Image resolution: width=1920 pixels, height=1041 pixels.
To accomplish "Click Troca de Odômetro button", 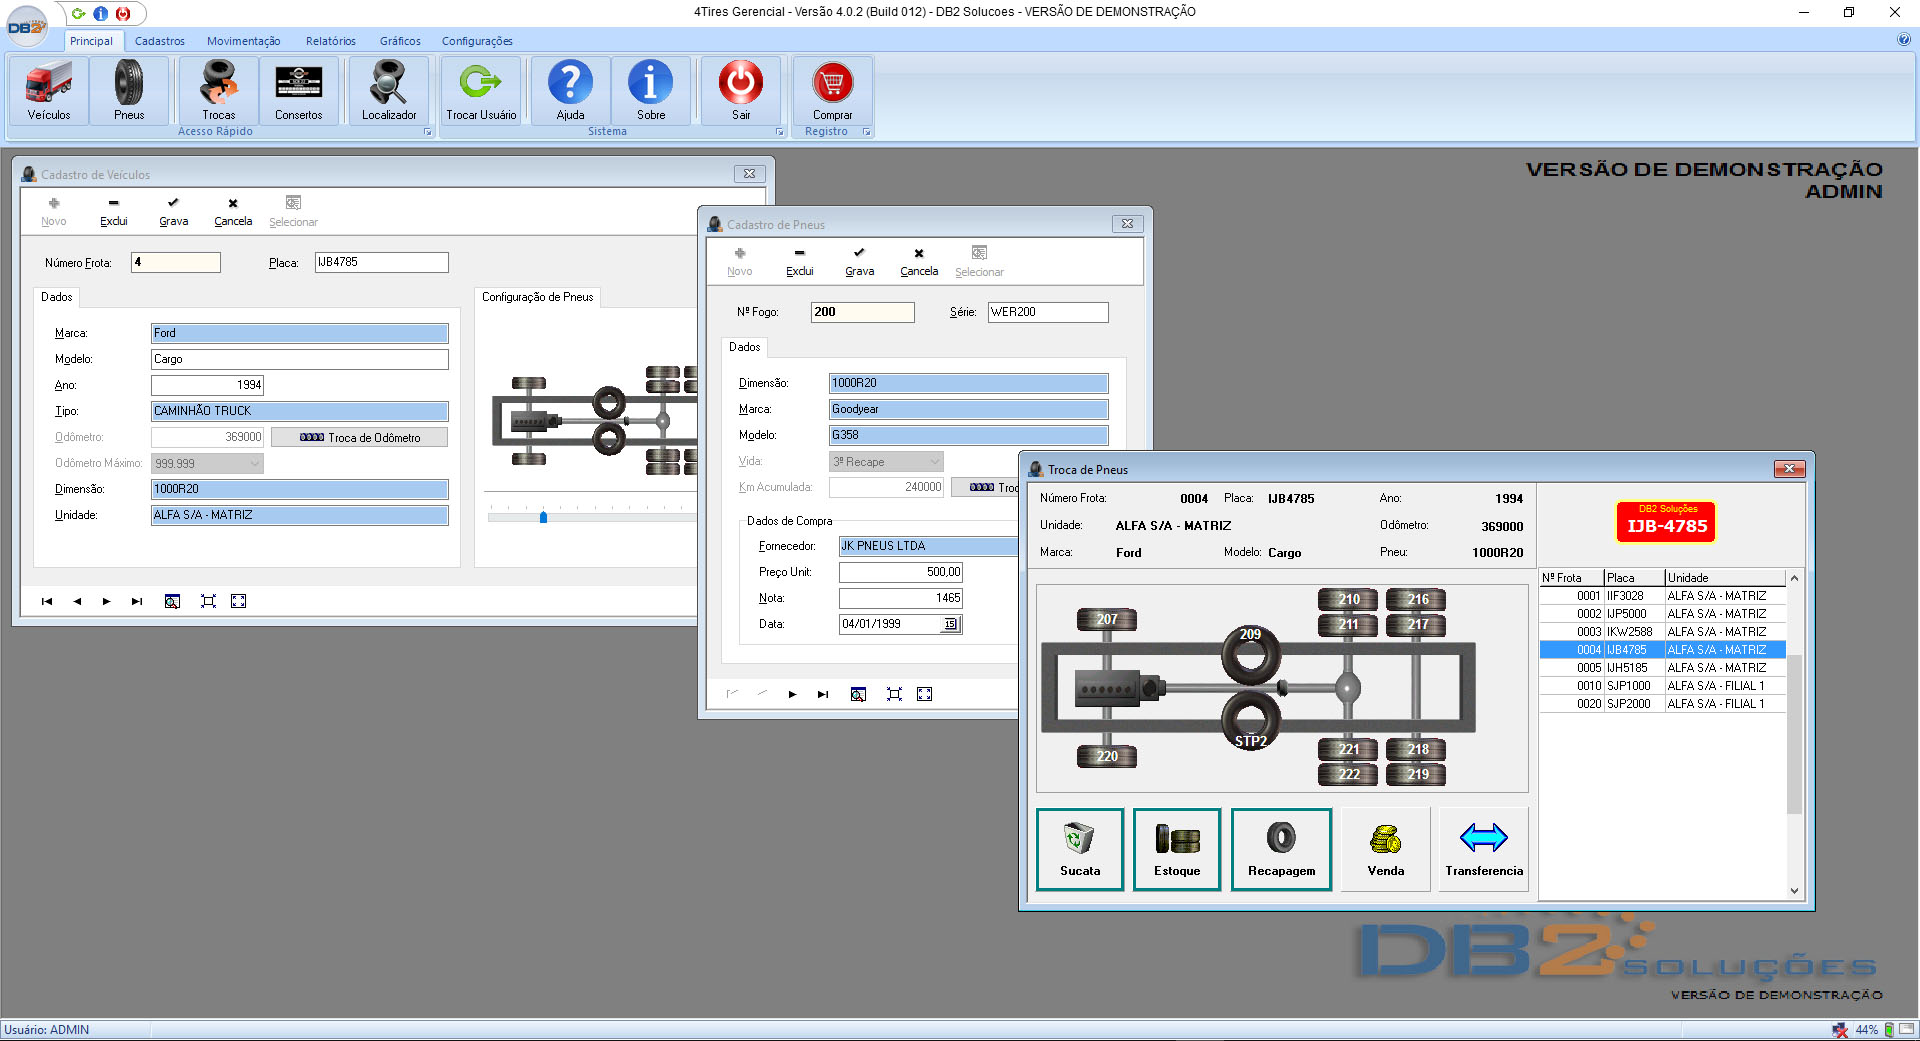I will click(360, 438).
